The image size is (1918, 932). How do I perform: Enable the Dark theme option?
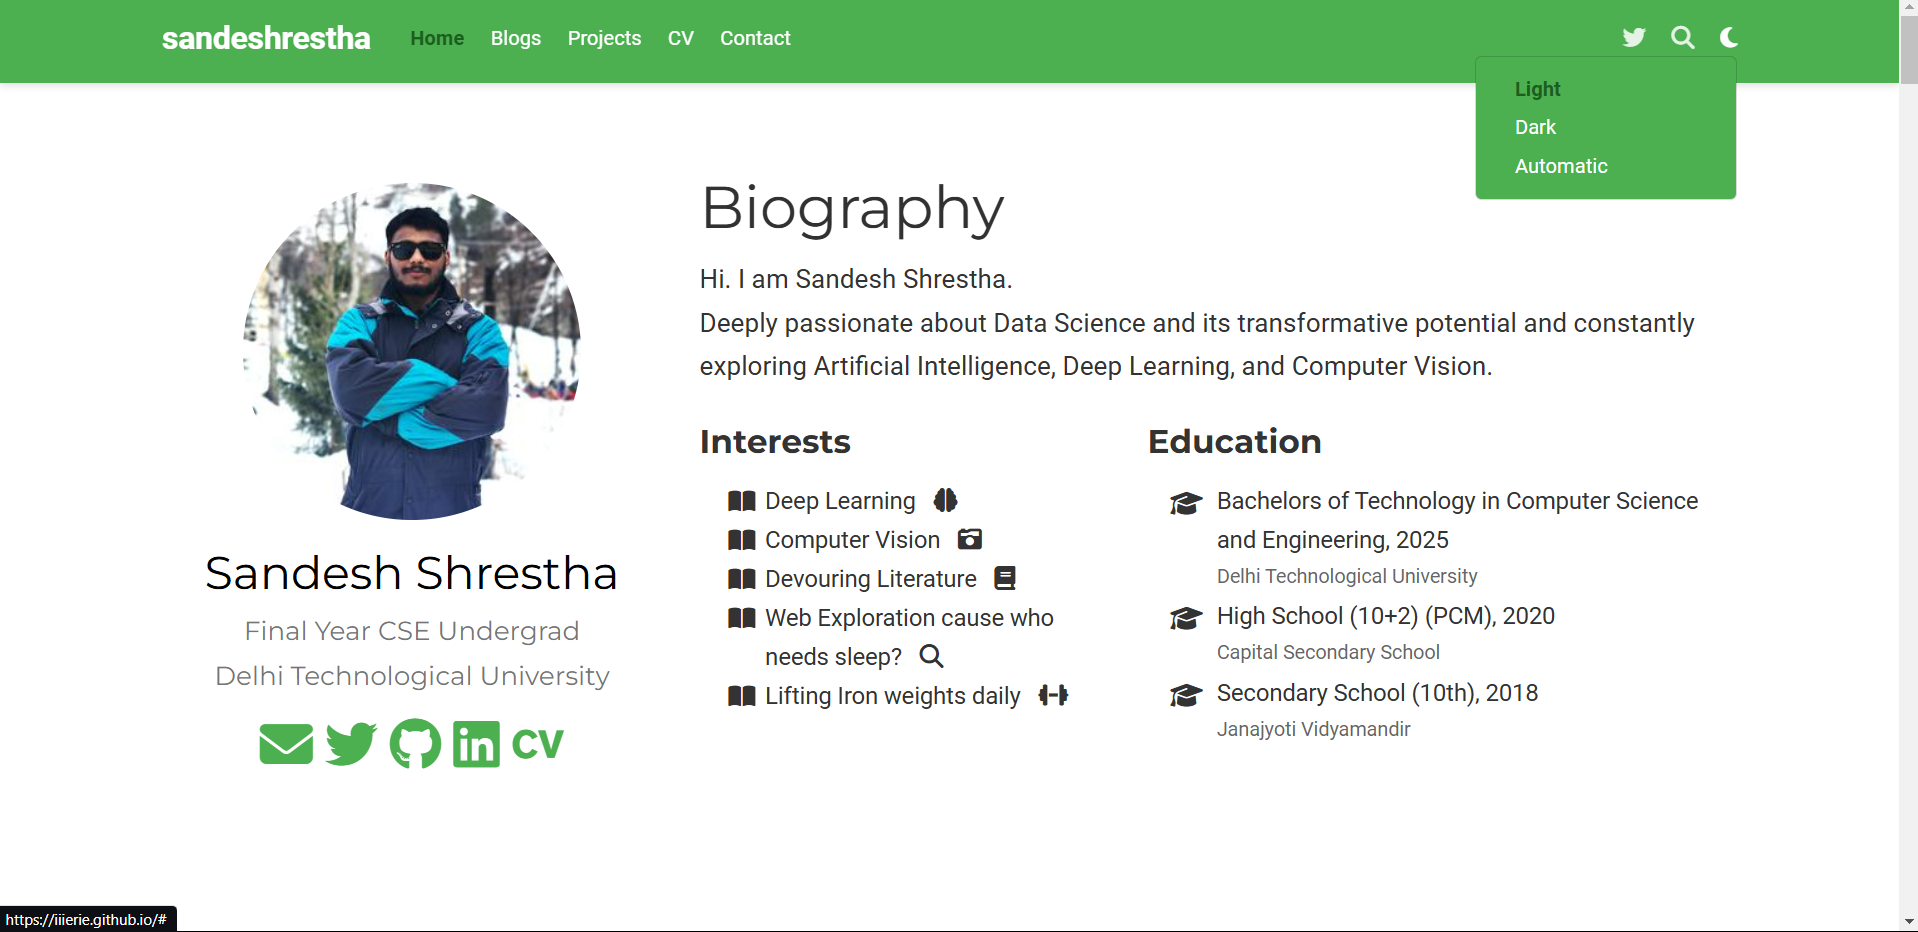(1534, 127)
